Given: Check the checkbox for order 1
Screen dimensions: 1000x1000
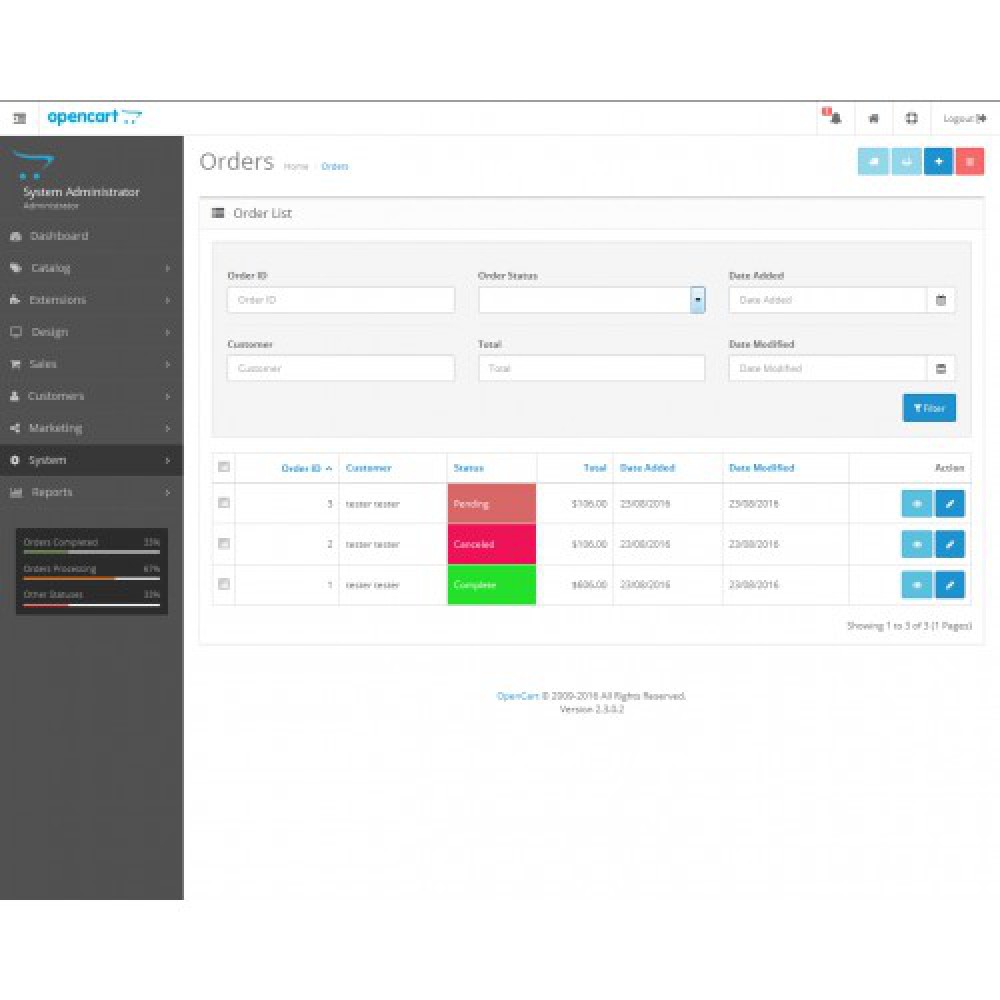Looking at the screenshot, I should pos(224,585).
